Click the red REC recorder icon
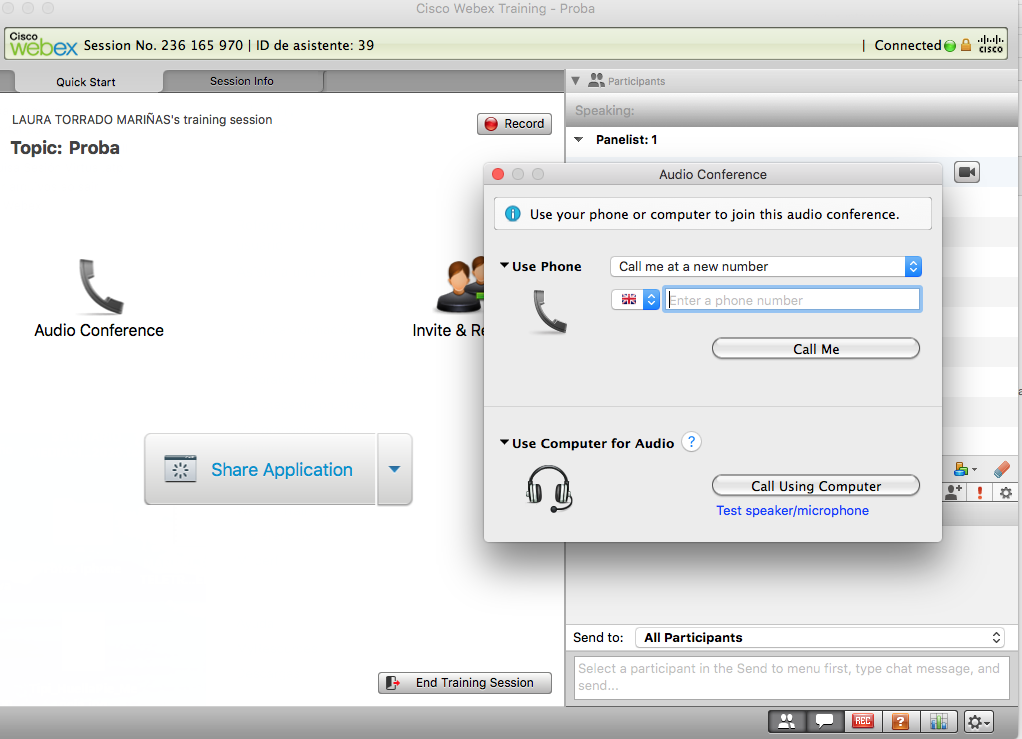Viewport: 1022px width, 739px height. pos(861,721)
